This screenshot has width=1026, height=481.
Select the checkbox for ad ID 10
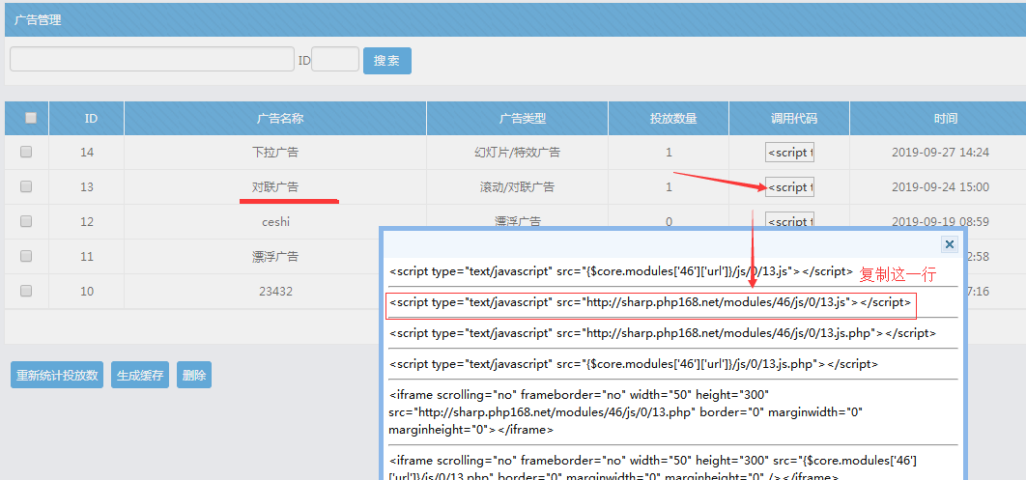27,290
